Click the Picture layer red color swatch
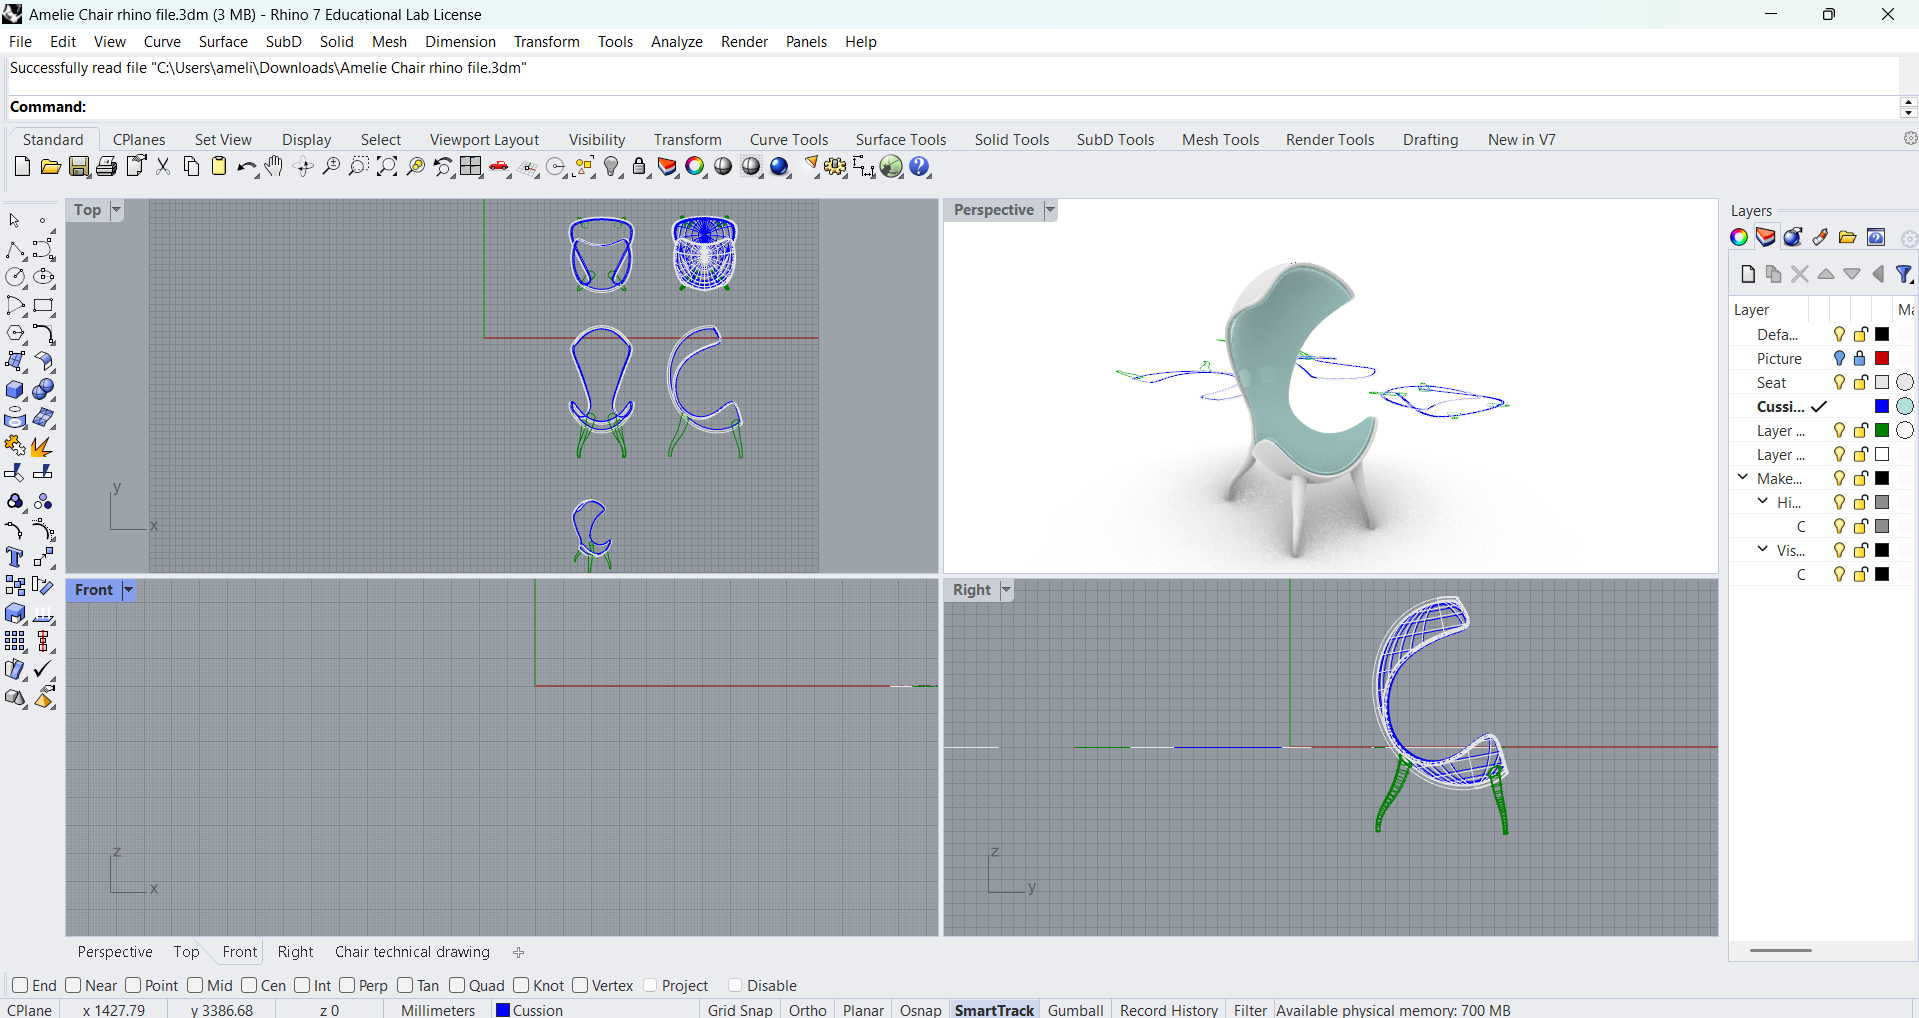Viewport: 1919px width, 1018px height. [1882, 358]
